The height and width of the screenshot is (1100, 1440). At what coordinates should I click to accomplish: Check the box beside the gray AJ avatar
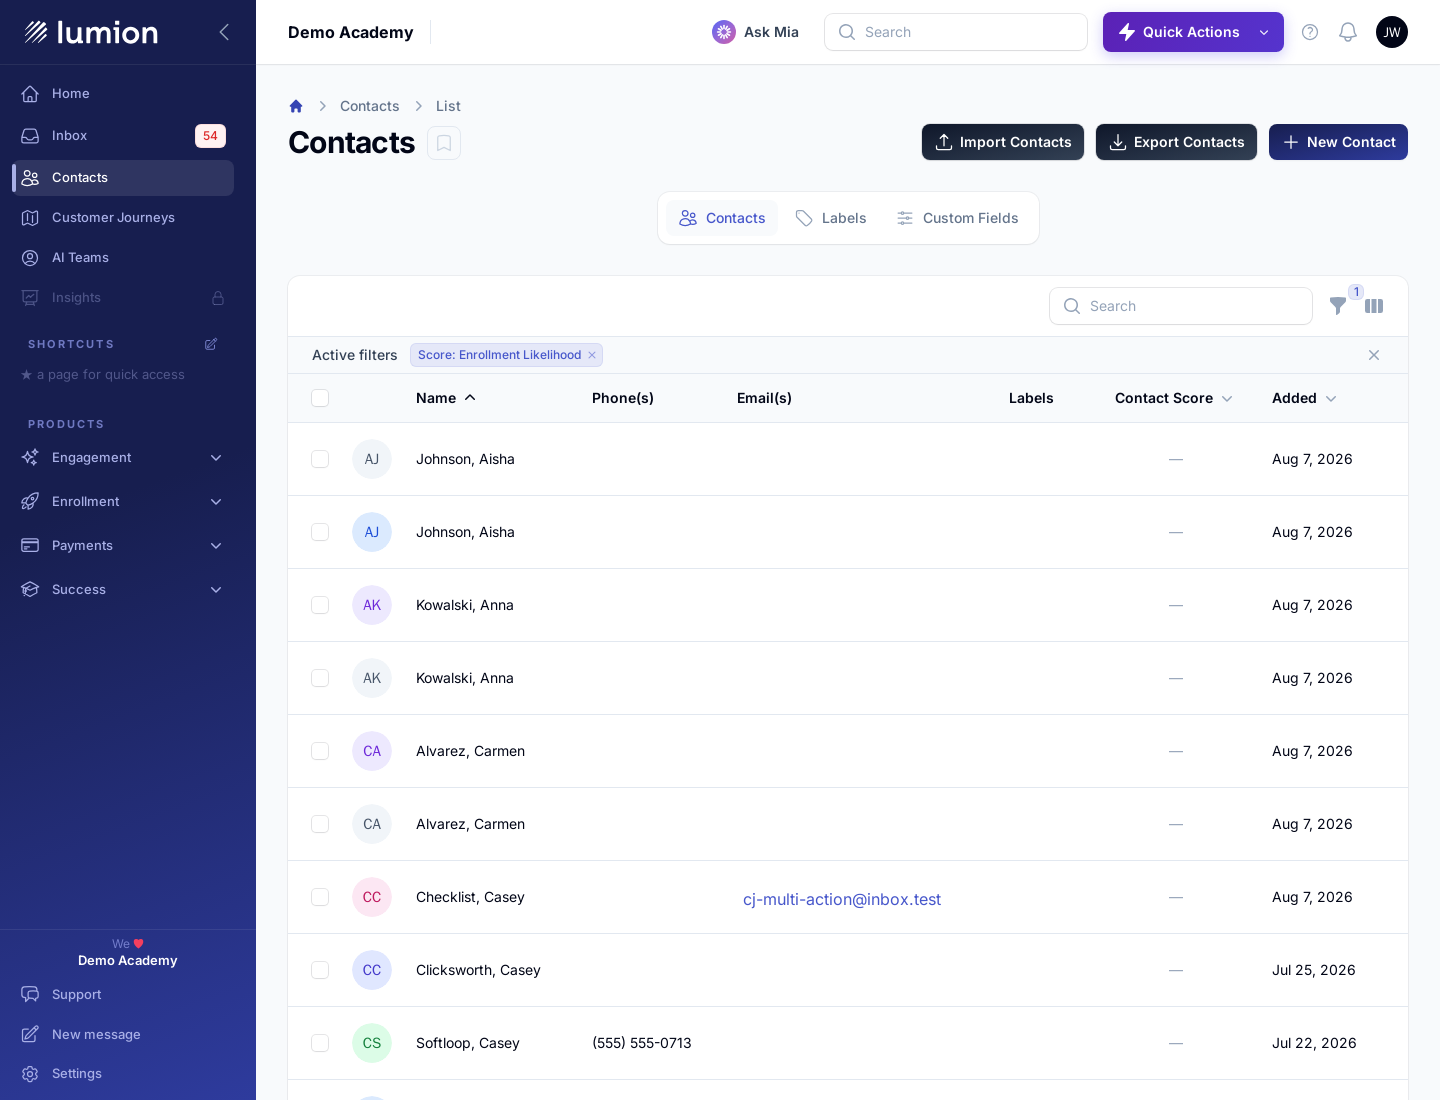click(320, 459)
